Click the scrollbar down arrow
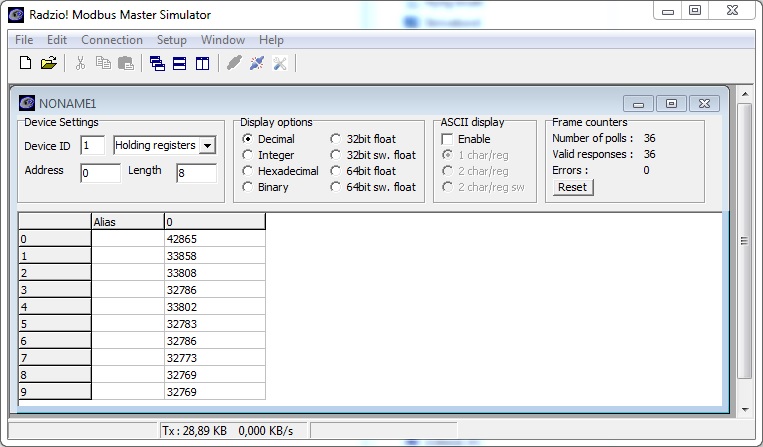763x447 pixels. coord(745,410)
